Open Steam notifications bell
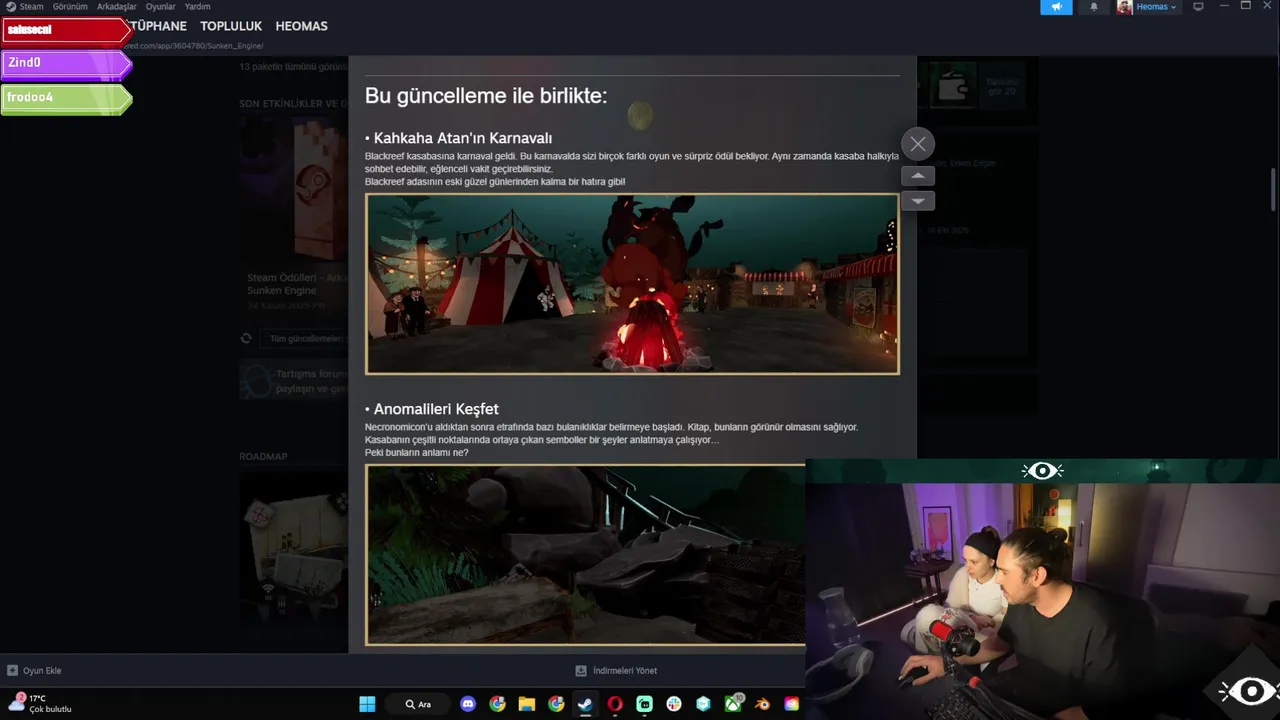The image size is (1280, 720). point(1093,7)
